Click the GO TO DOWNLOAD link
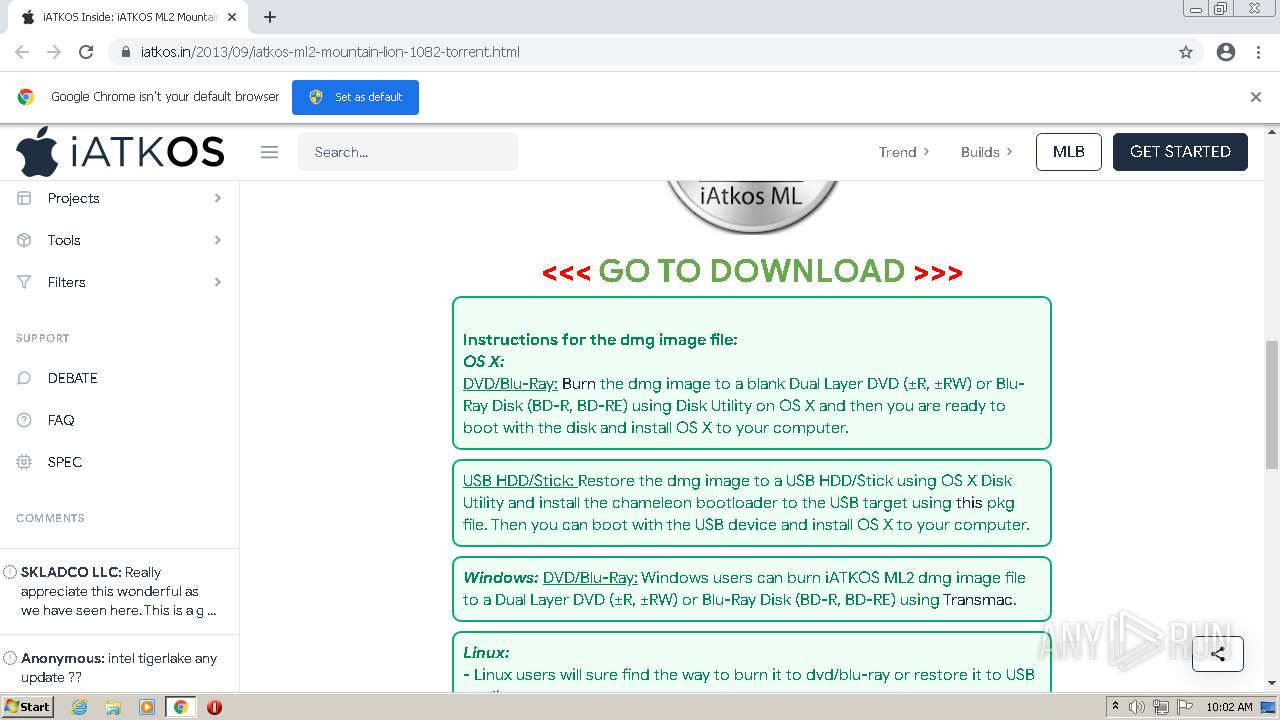 (x=752, y=271)
